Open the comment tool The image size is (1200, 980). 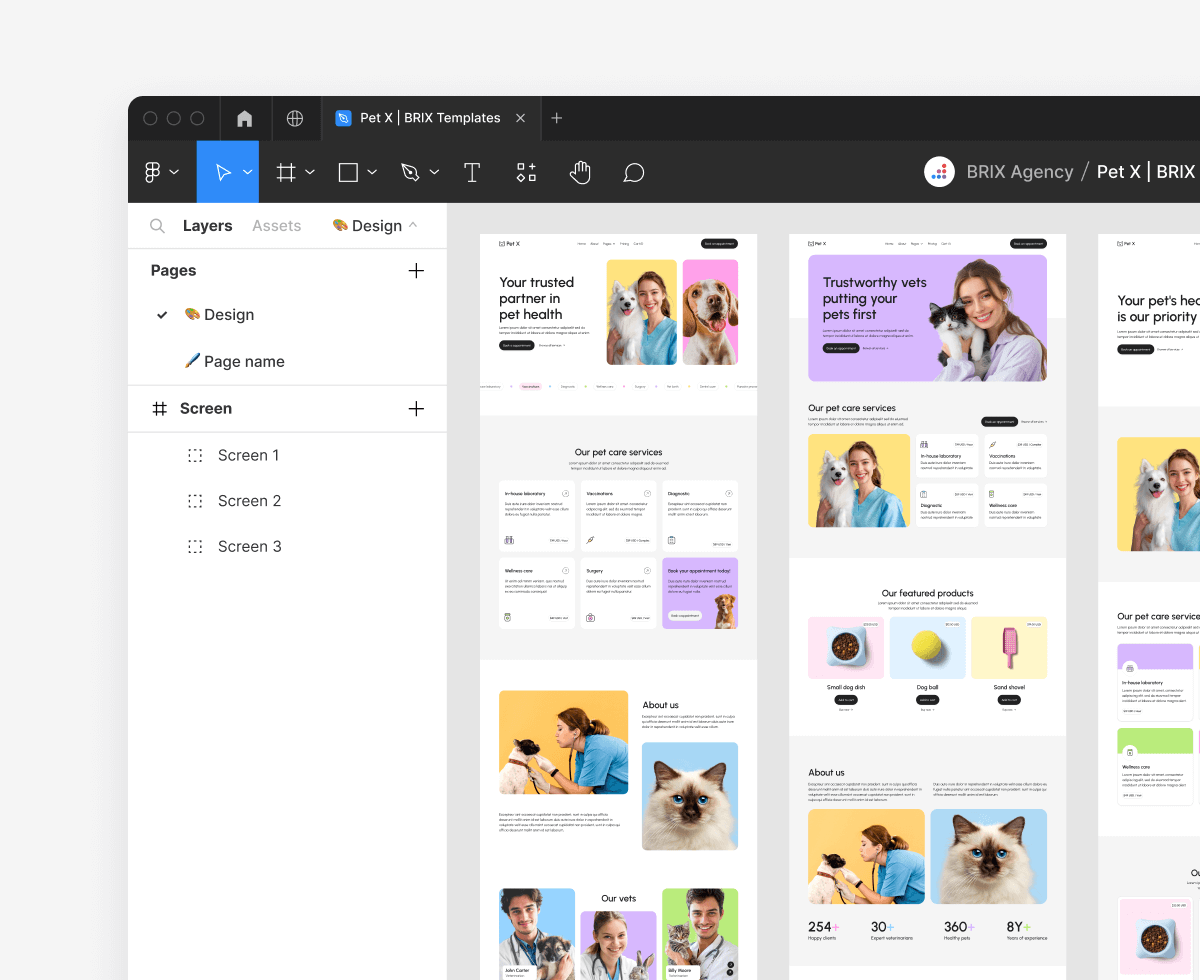tap(633, 171)
